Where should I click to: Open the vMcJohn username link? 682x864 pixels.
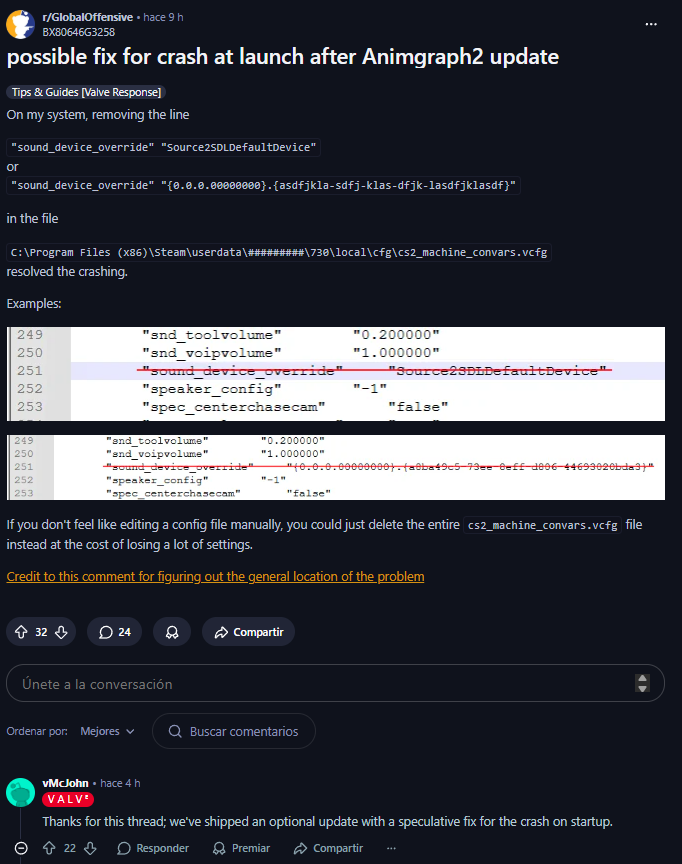pyautogui.click(x=66, y=783)
